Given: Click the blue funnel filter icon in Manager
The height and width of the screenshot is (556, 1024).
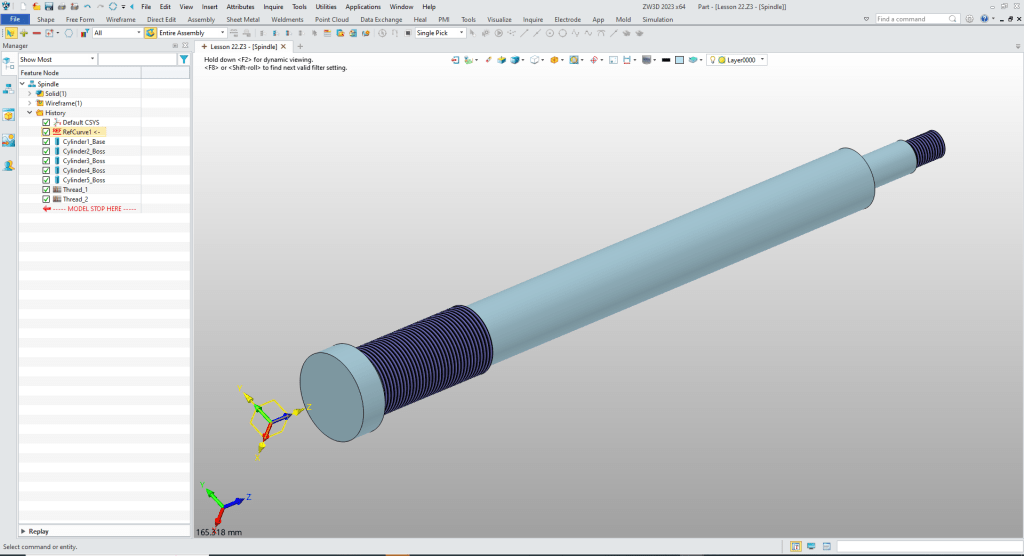Looking at the screenshot, I should pos(183,59).
